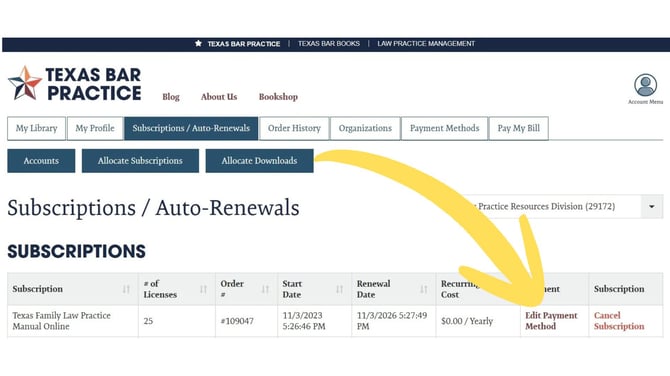Click Texas Bar Practice in top bar
This screenshot has height=376, width=670.
244,44
